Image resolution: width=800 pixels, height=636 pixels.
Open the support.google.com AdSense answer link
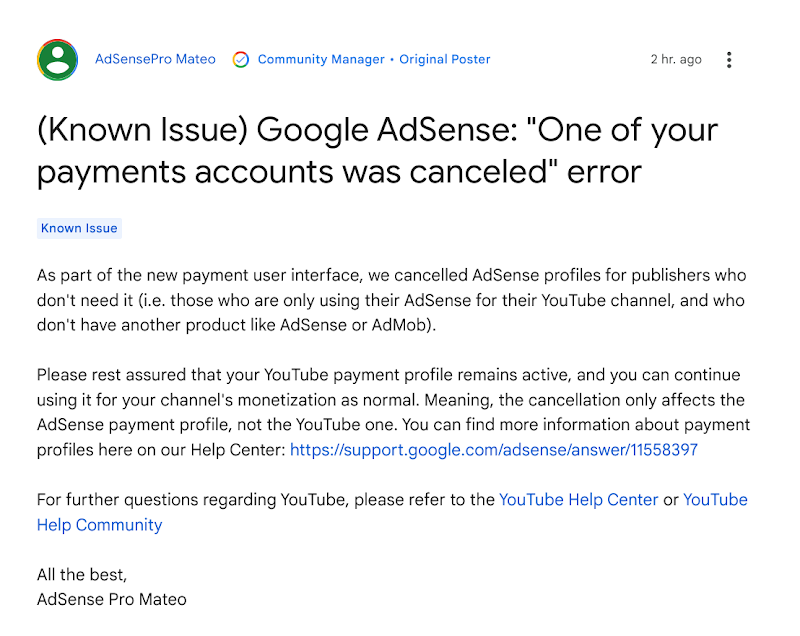point(494,450)
